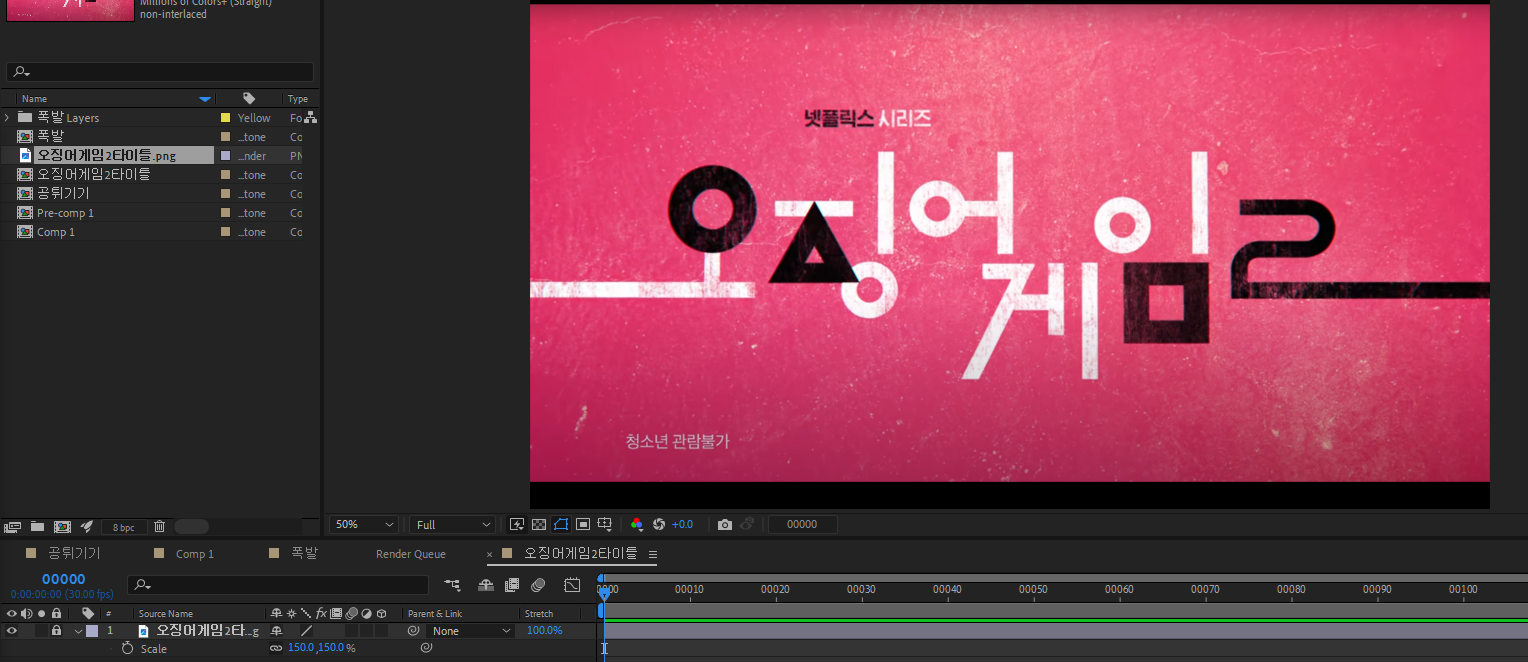
Task: Unlock layer 1 via padlock icon
Action: coord(56,631)
